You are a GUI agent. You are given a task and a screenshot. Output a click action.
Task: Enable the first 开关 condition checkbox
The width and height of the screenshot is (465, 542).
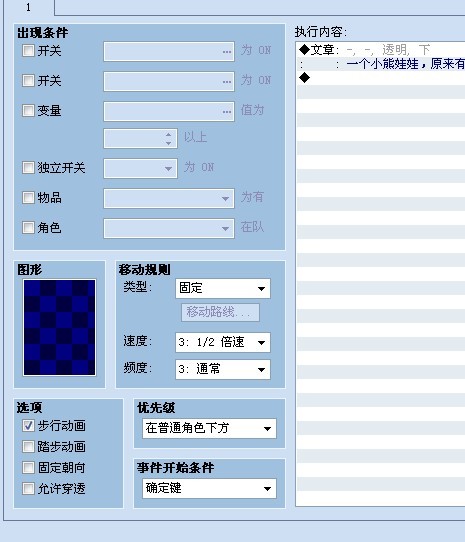pyautogui.click(x=28, y=50)
